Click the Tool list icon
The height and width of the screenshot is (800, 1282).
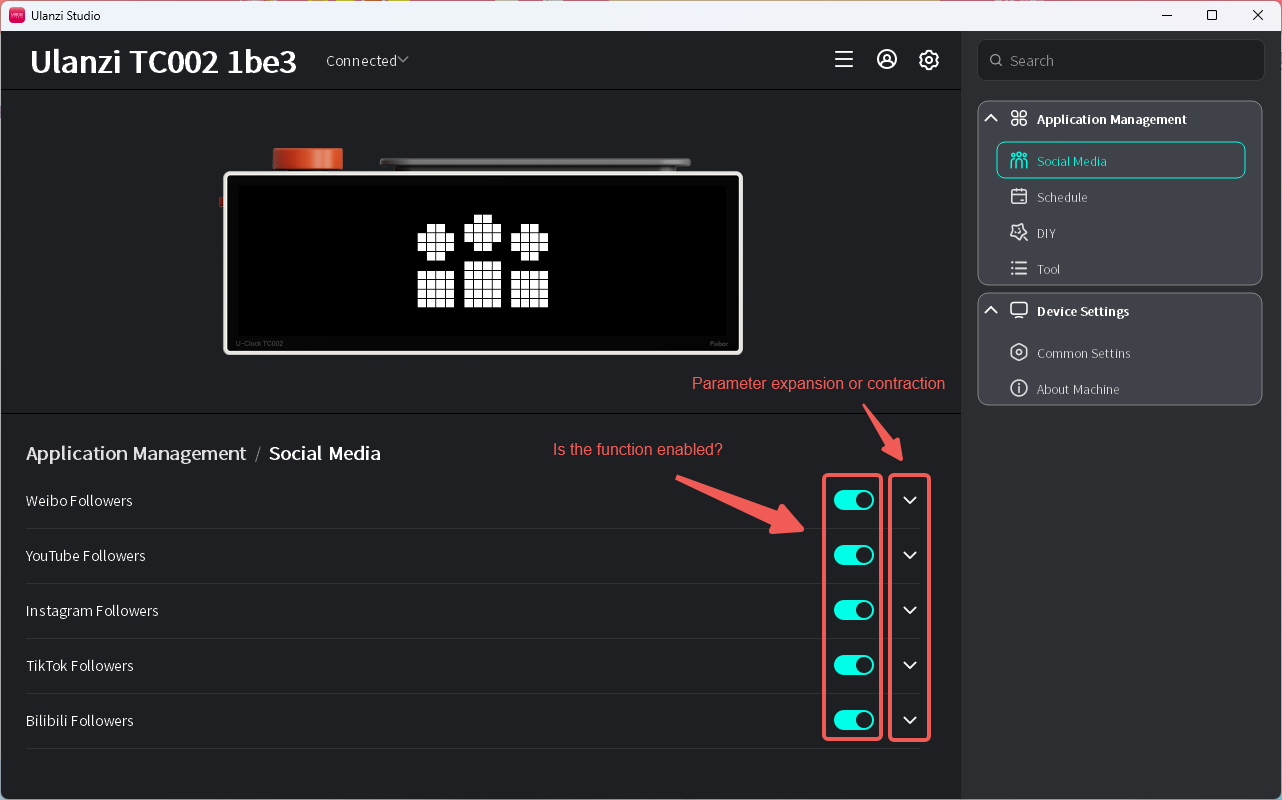(1019, 269)
